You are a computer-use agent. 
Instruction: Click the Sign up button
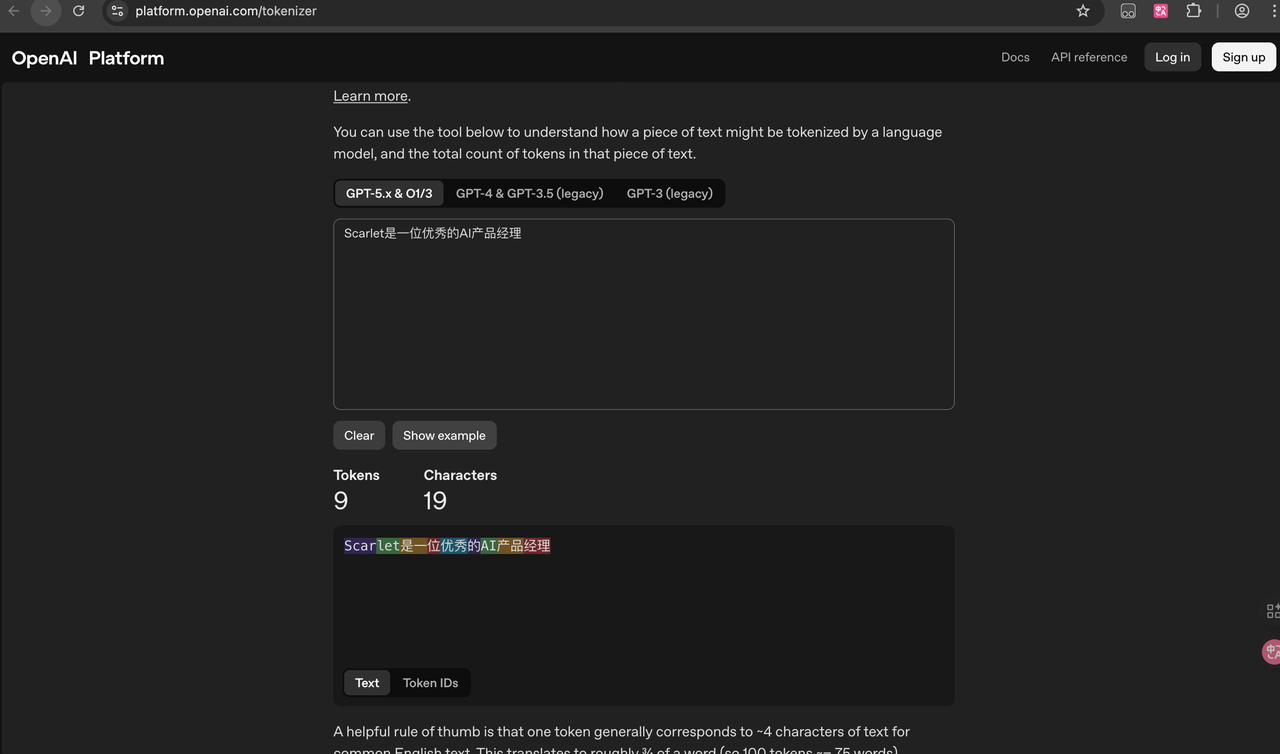[x=1244, y=57]
